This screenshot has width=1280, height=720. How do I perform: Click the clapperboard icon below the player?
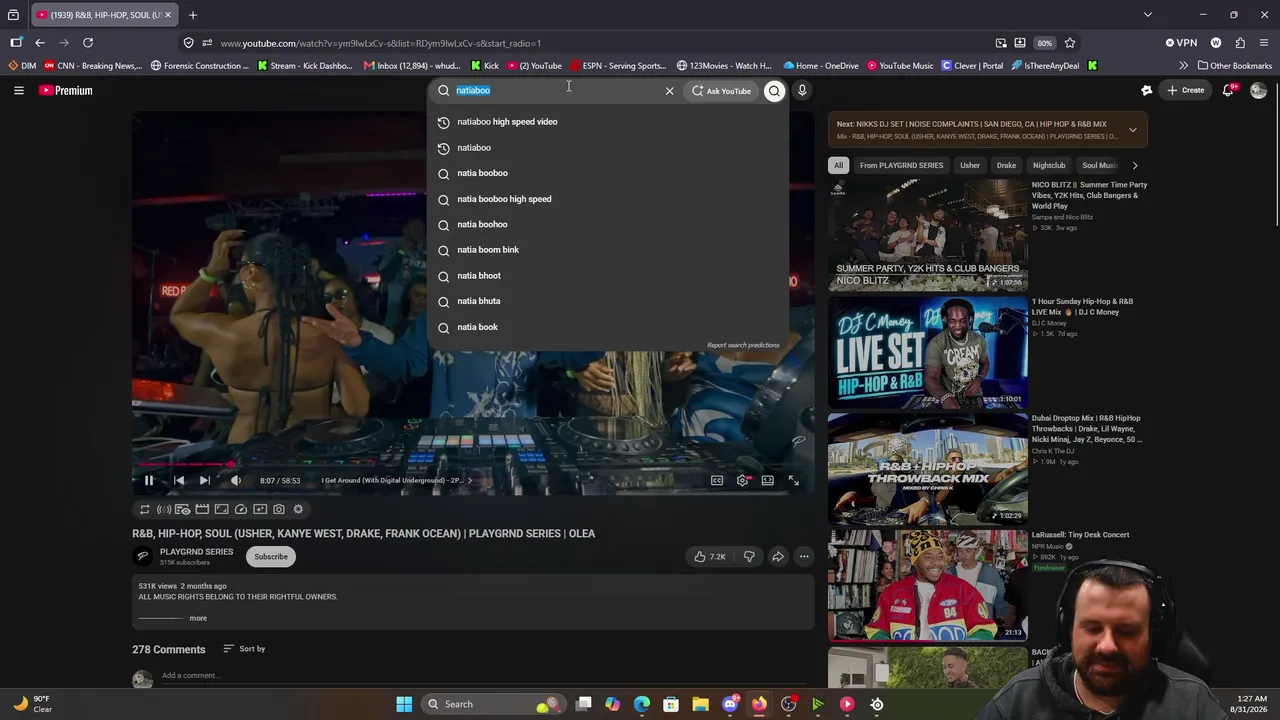point(202,509)
